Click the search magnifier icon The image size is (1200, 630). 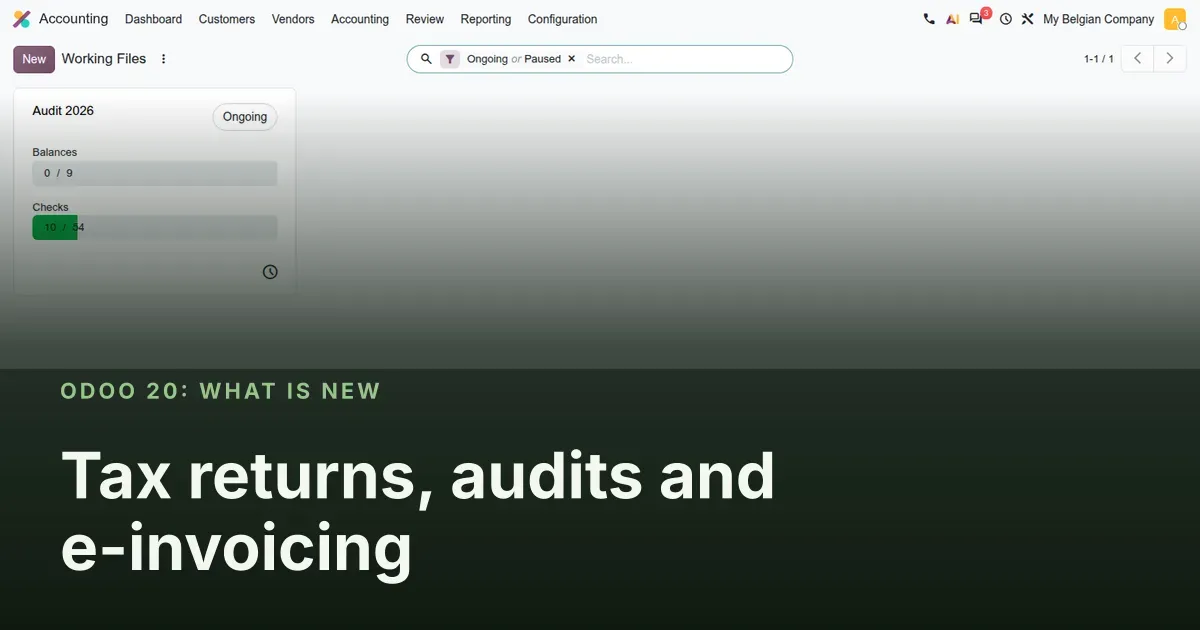pyautogui.click(x=426, y=59)
